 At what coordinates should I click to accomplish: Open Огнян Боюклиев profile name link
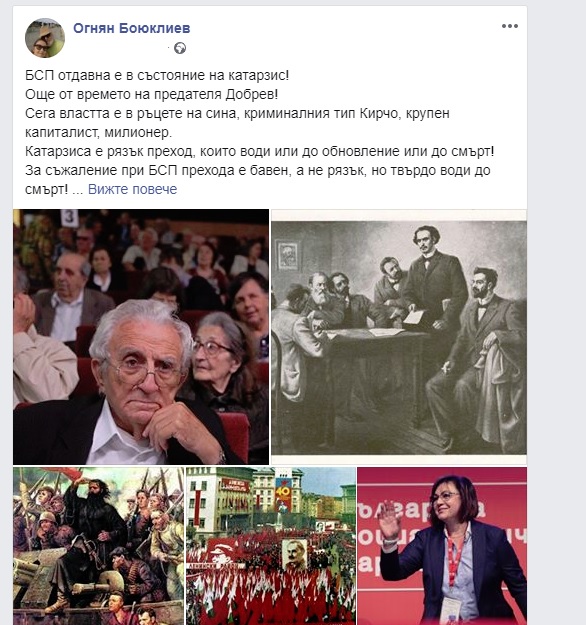click(132, 28)
